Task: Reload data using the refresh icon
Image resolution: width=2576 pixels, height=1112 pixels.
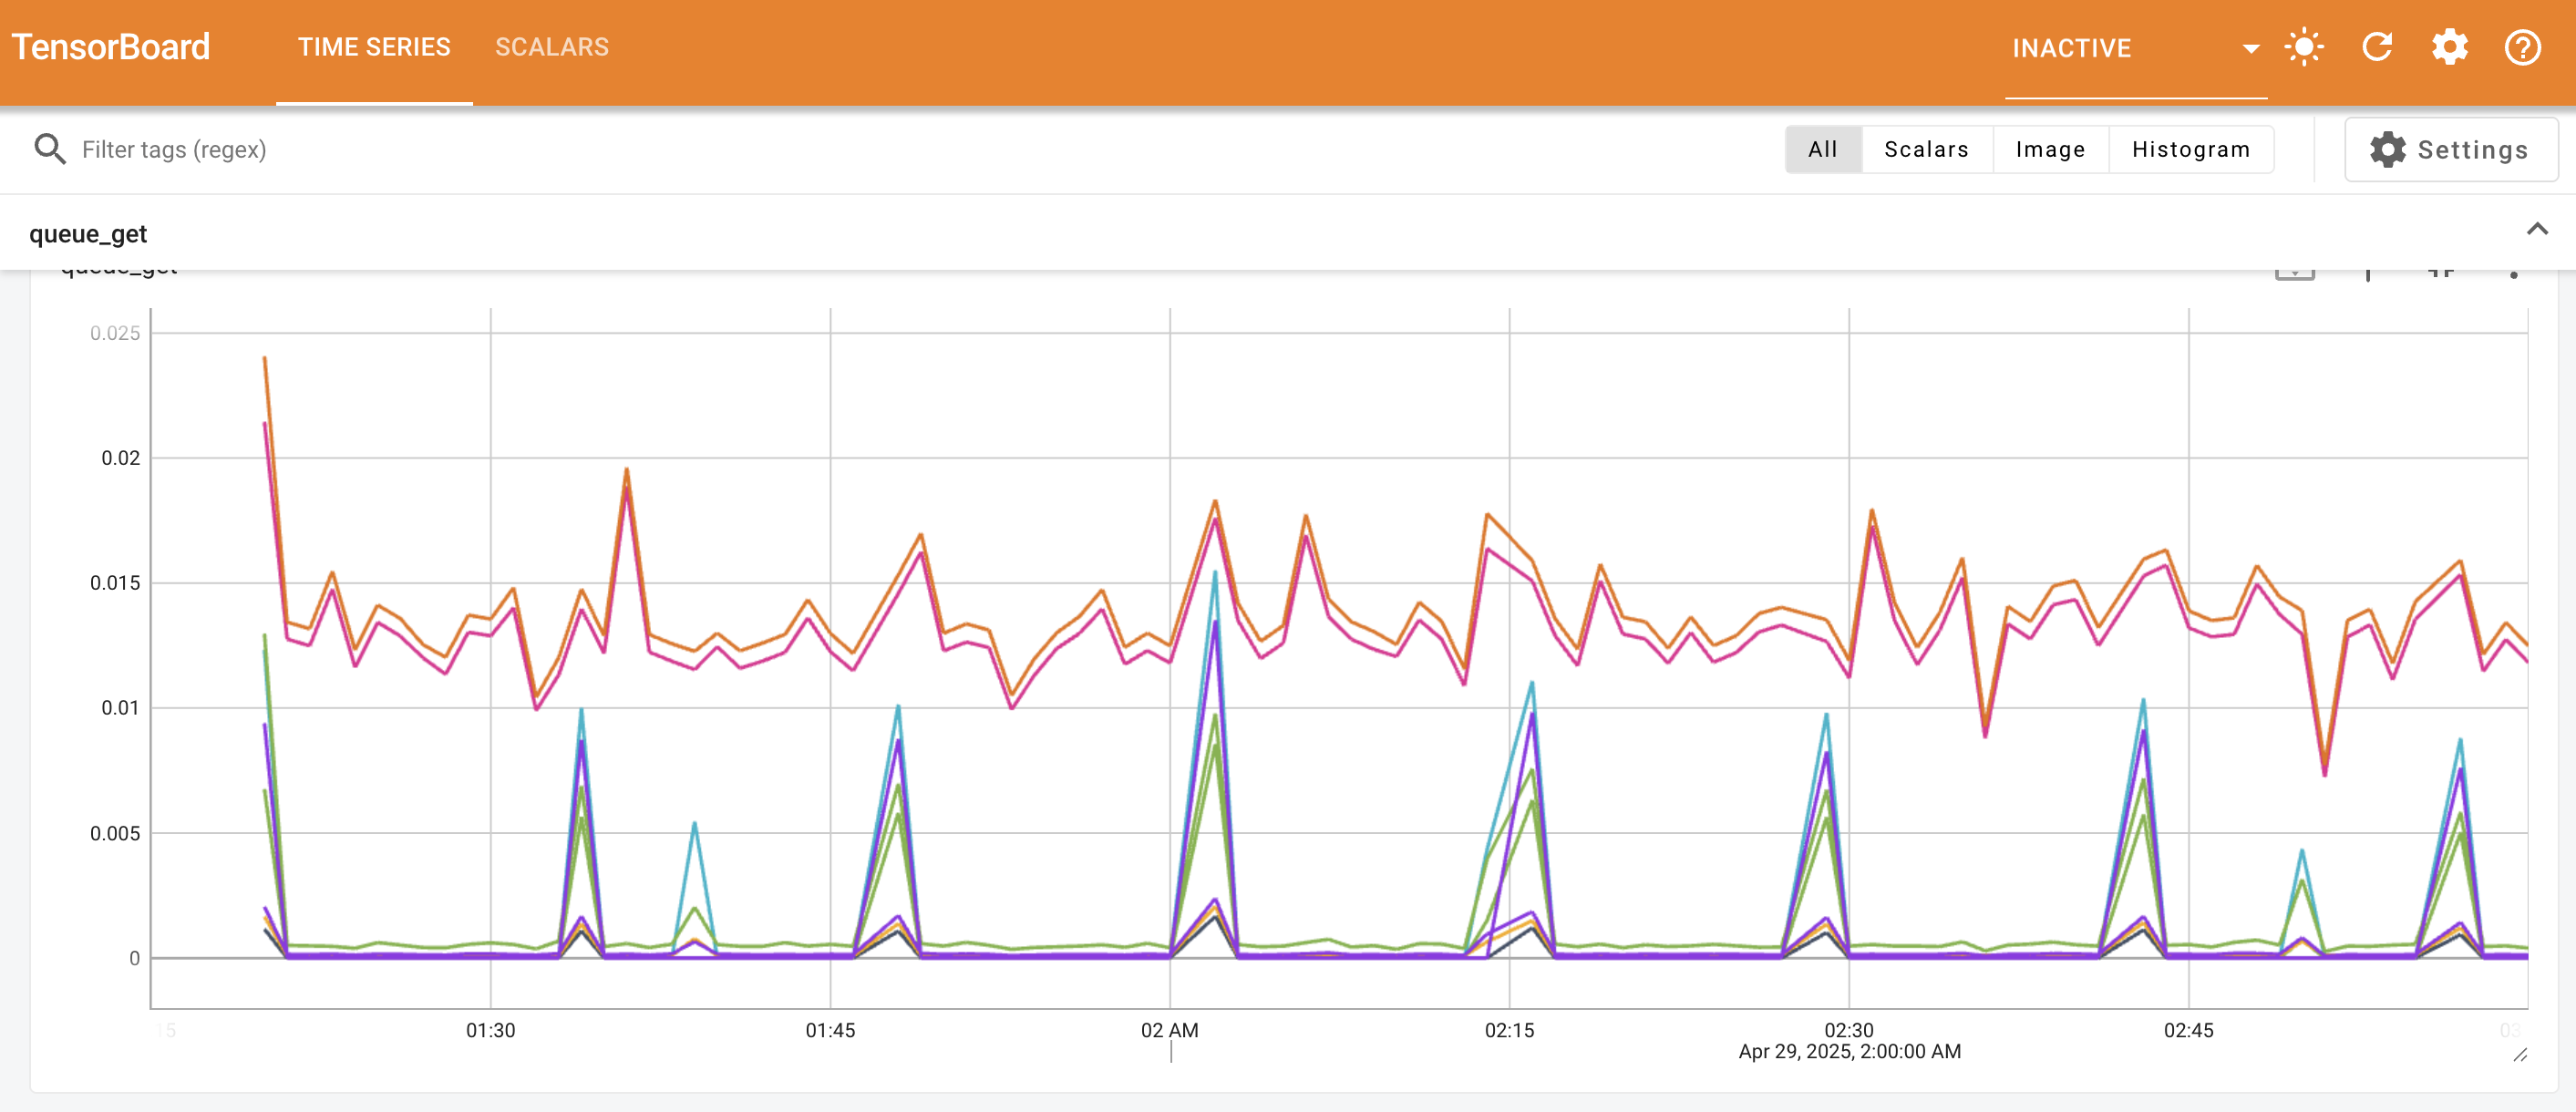Action: (x=2378, y=46)
